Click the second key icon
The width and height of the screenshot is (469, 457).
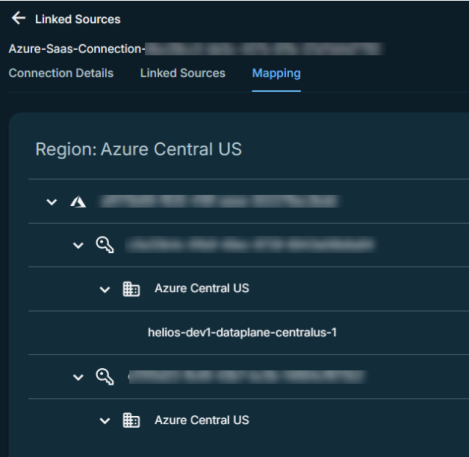(x=105, y=377)
